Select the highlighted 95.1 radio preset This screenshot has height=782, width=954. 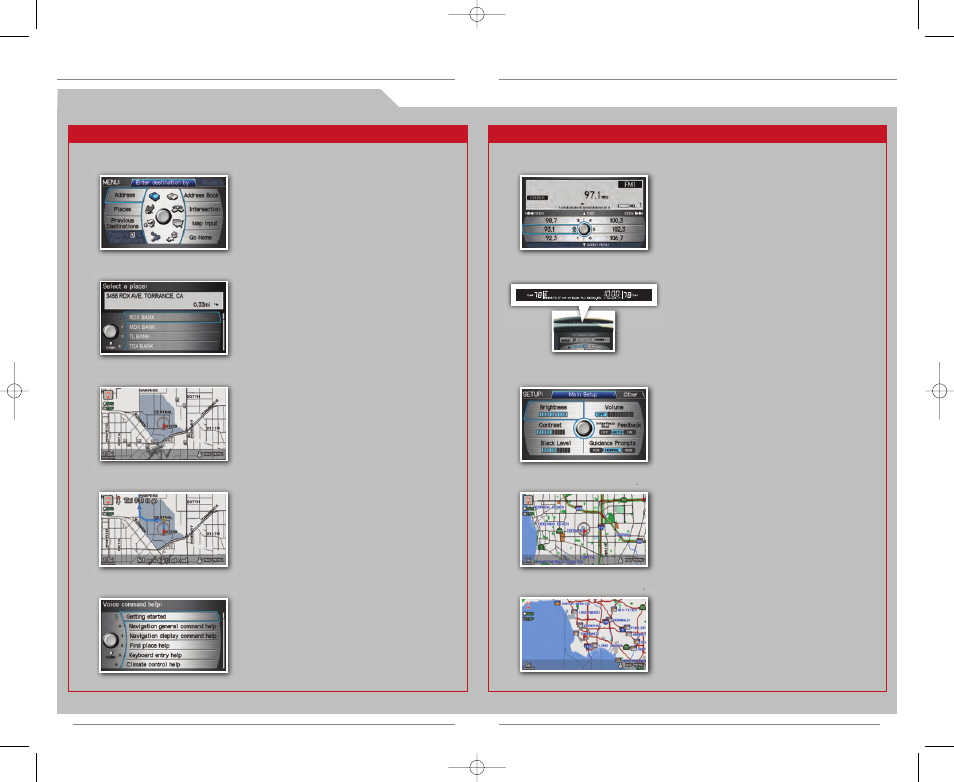[549, 229]
